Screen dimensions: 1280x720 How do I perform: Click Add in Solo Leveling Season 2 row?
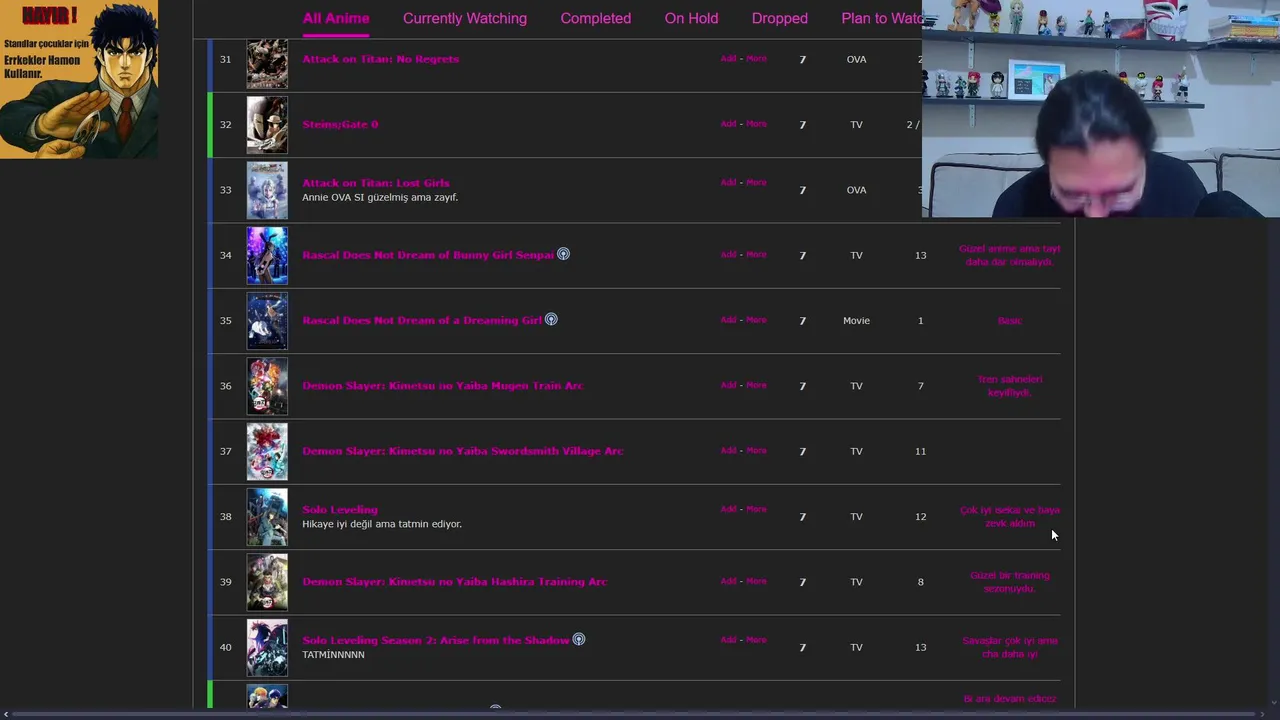(728, 640)
